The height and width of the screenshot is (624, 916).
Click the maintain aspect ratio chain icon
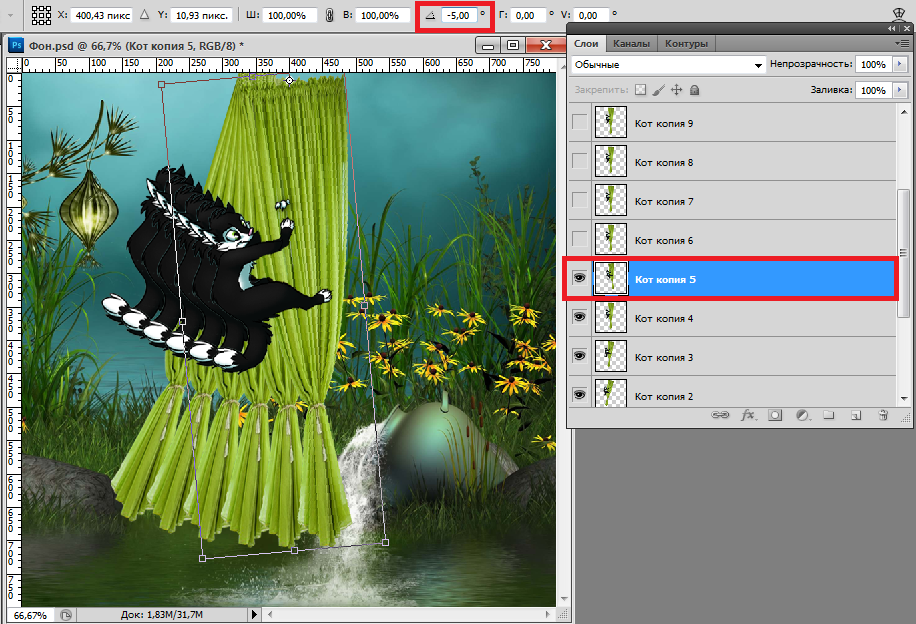click(x=329, y=15)
